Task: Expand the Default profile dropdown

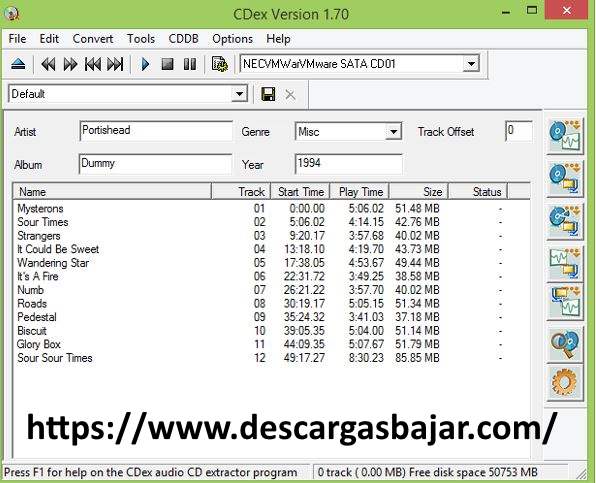Action: (x=239, y=94)
